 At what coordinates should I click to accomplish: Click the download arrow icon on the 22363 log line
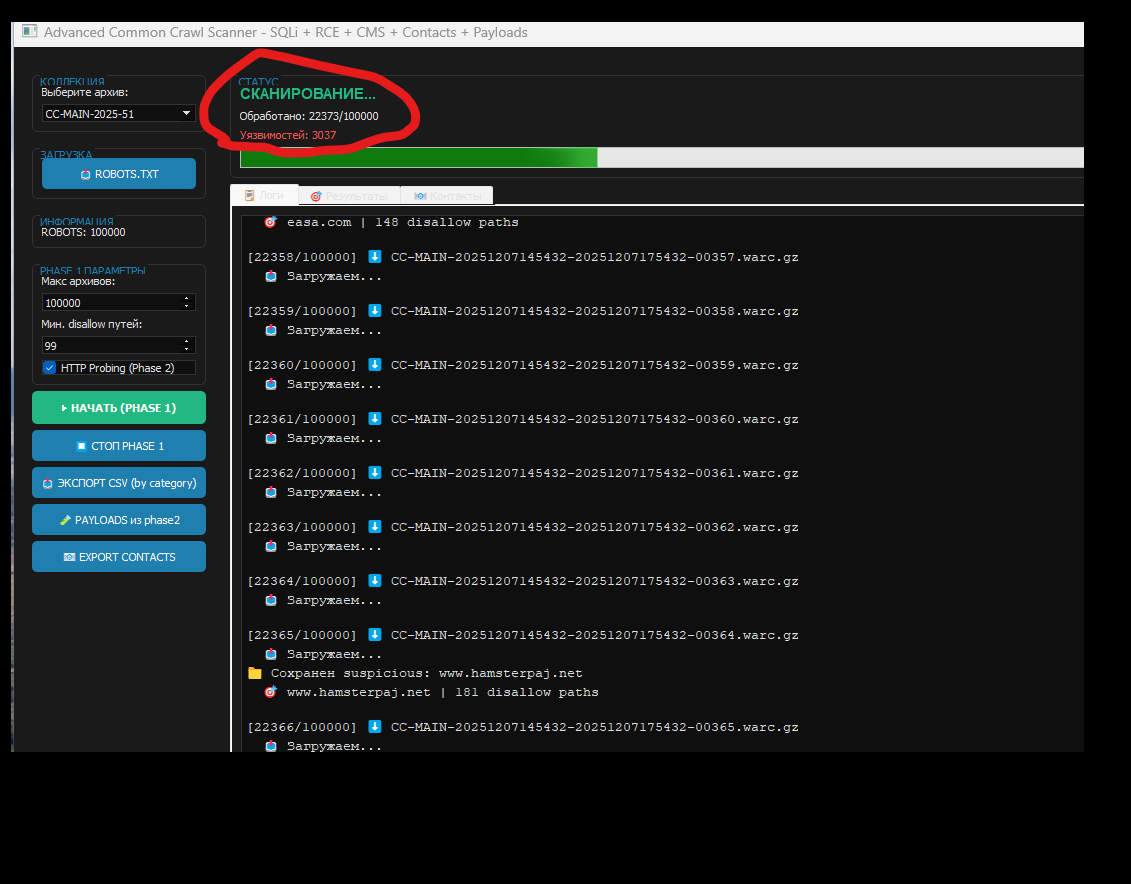[x=374, y=526]
